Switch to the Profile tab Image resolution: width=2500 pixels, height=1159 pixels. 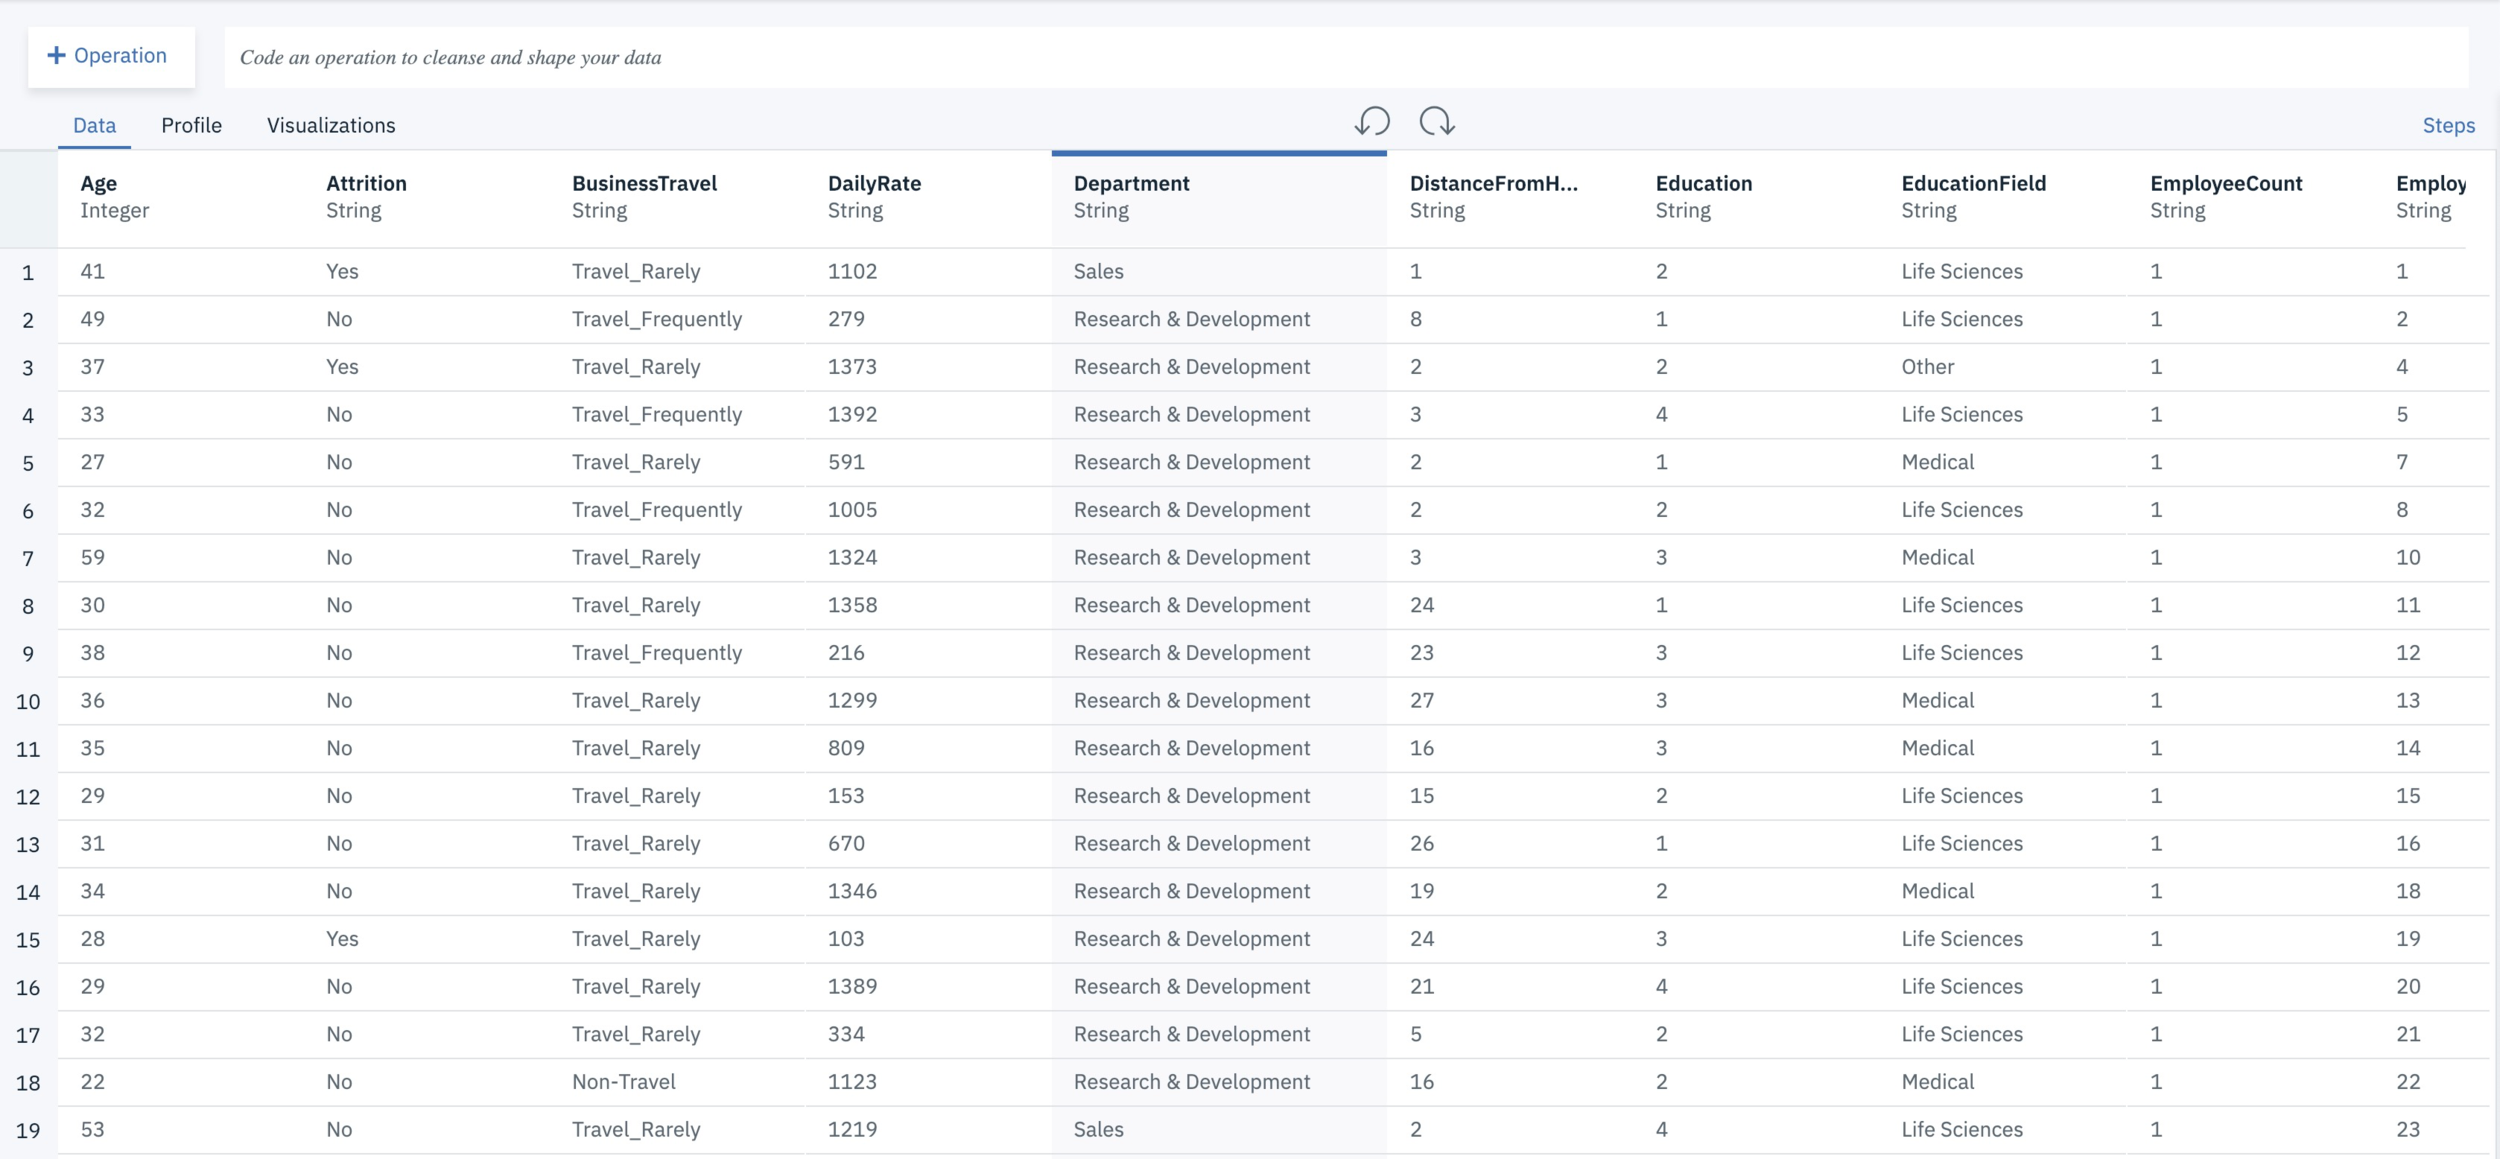tap(191, 125)
